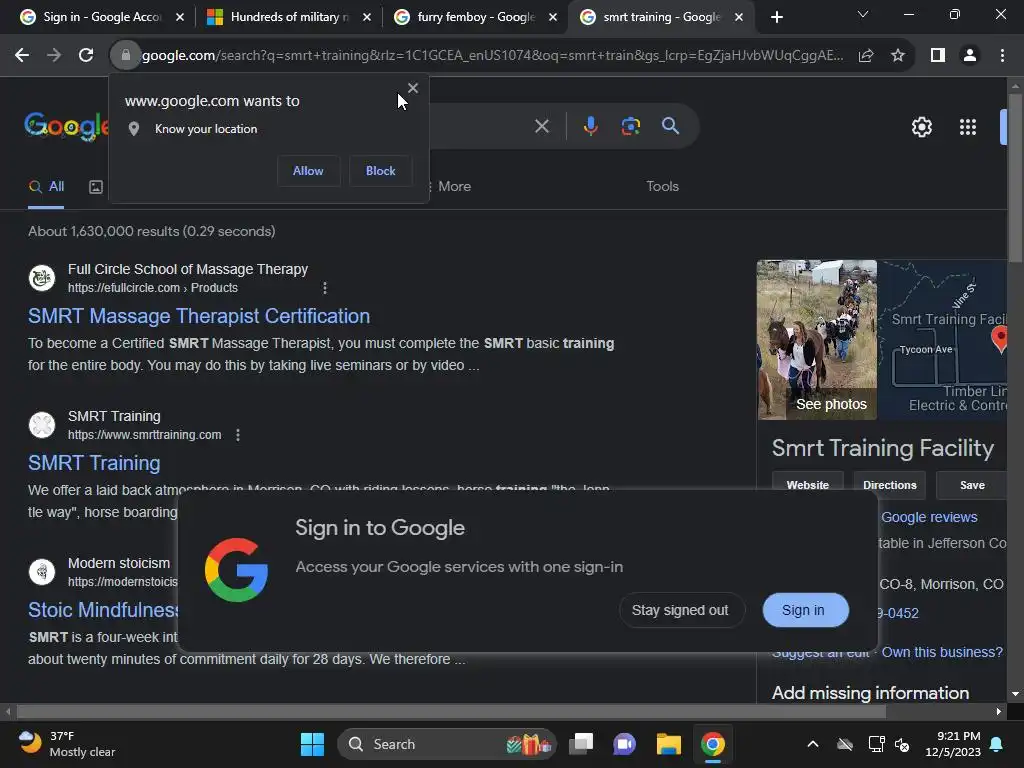Open Google quick settings gear

point(921,127)
